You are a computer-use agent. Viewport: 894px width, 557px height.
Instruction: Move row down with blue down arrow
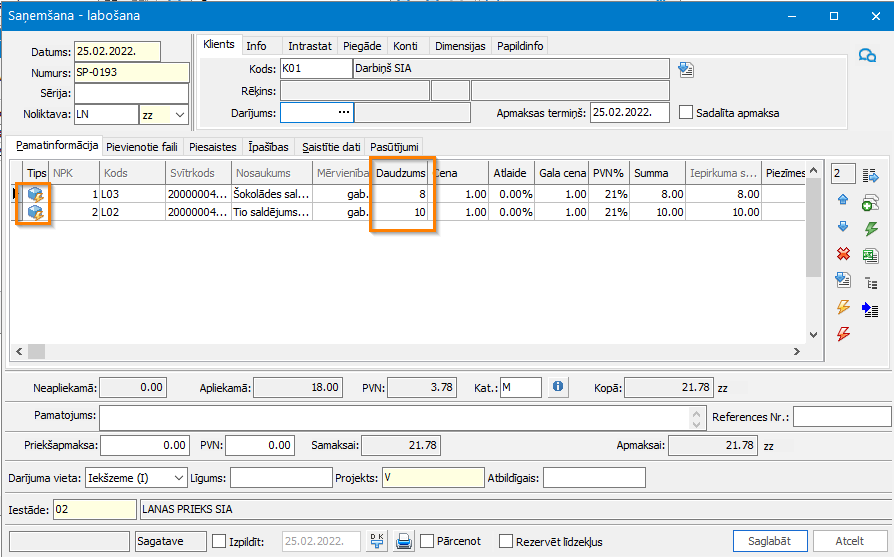843,227
